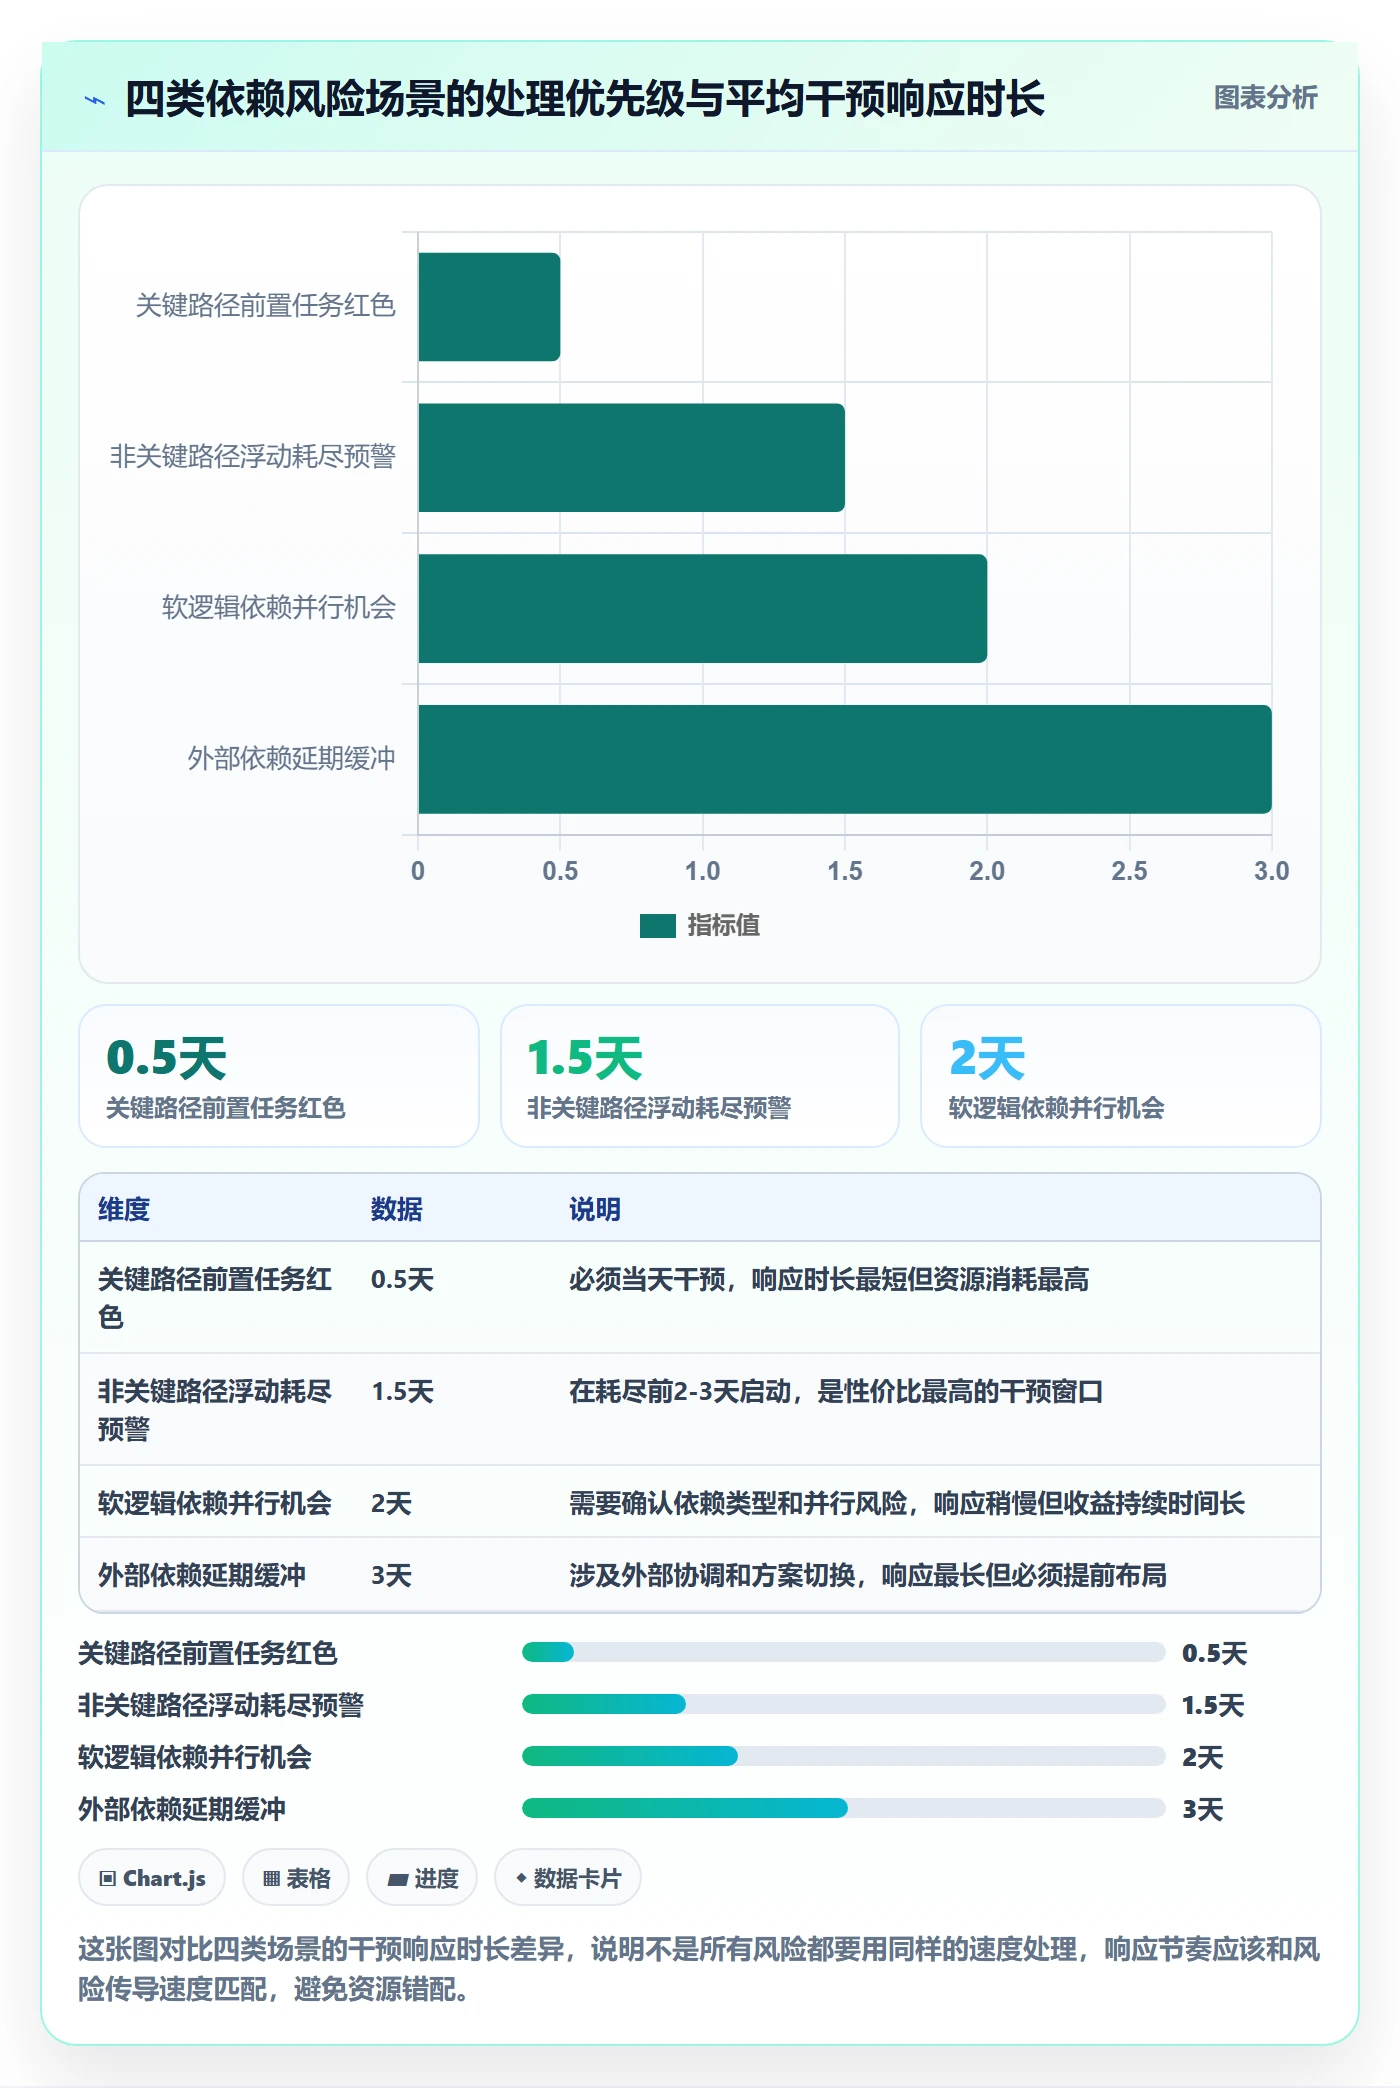Toggle the 指标值 legend color swatch
Viewport: 1400px width, 2088px height.
658,926
